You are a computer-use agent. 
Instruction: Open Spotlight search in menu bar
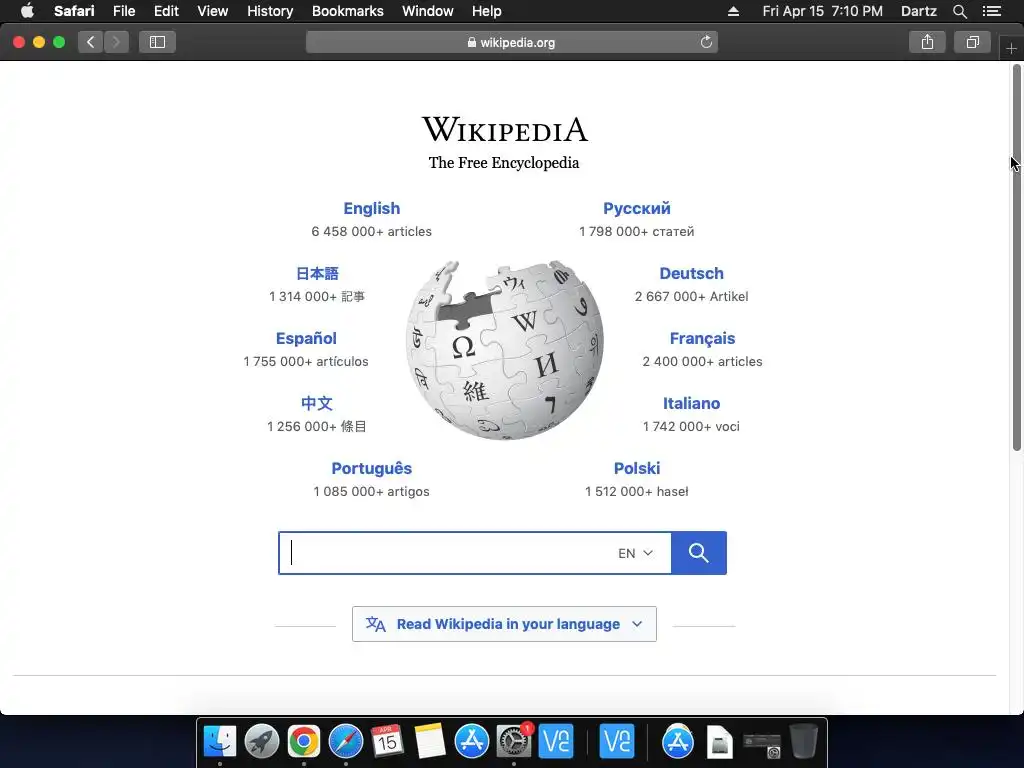pos(959,11)
